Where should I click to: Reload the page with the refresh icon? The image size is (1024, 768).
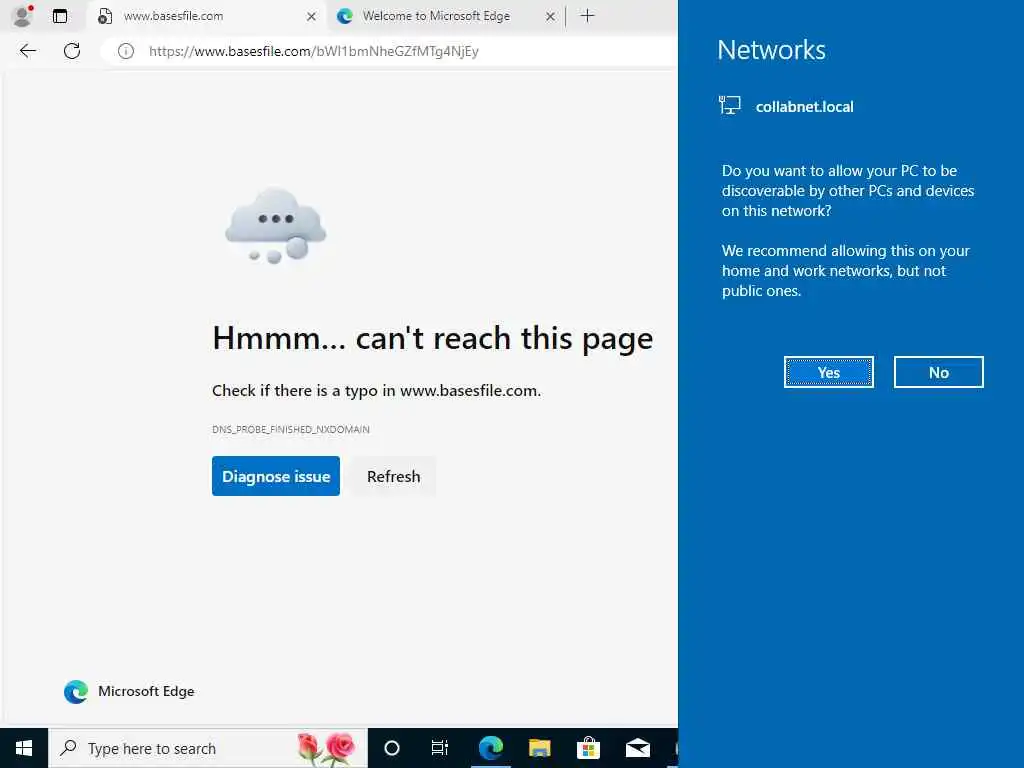click(x=72, y=51)
